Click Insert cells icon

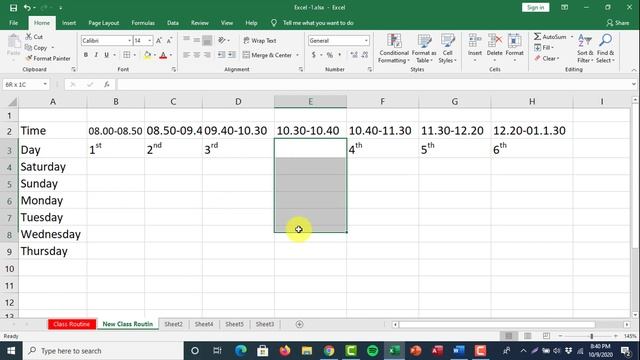[x=475, y=41]
